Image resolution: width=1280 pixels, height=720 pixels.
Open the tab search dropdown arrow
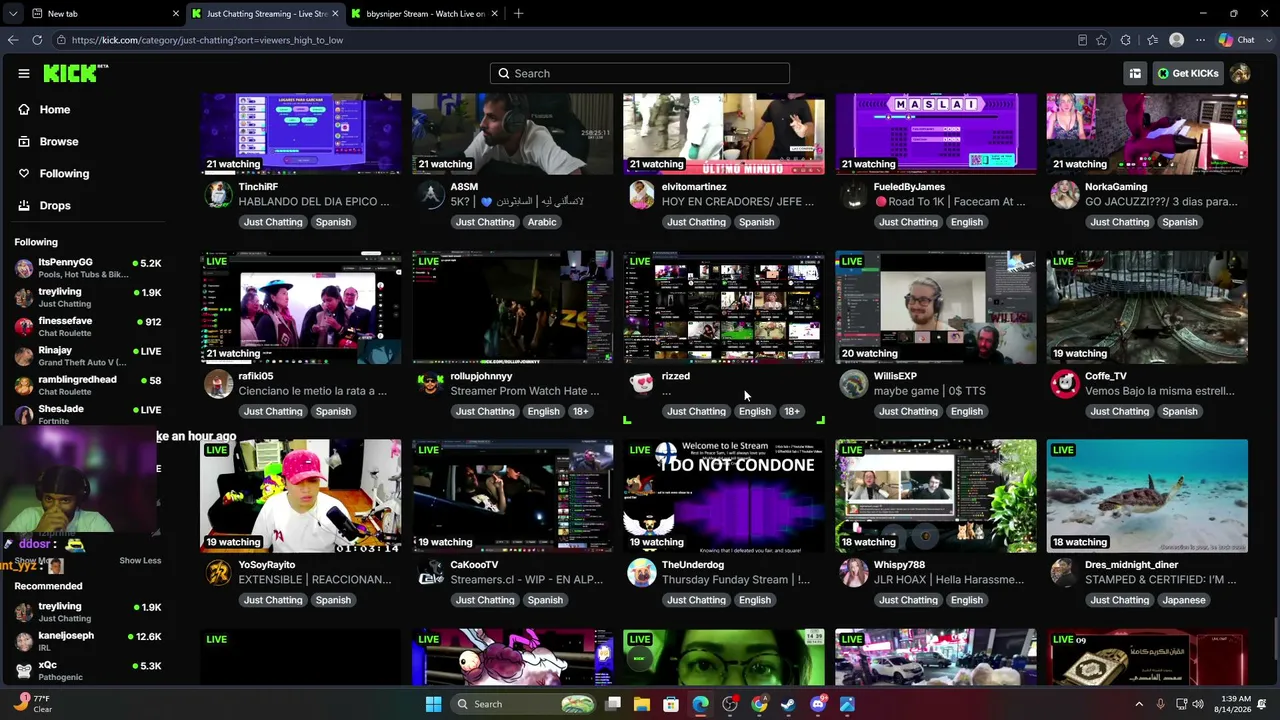tap(13, 13)
